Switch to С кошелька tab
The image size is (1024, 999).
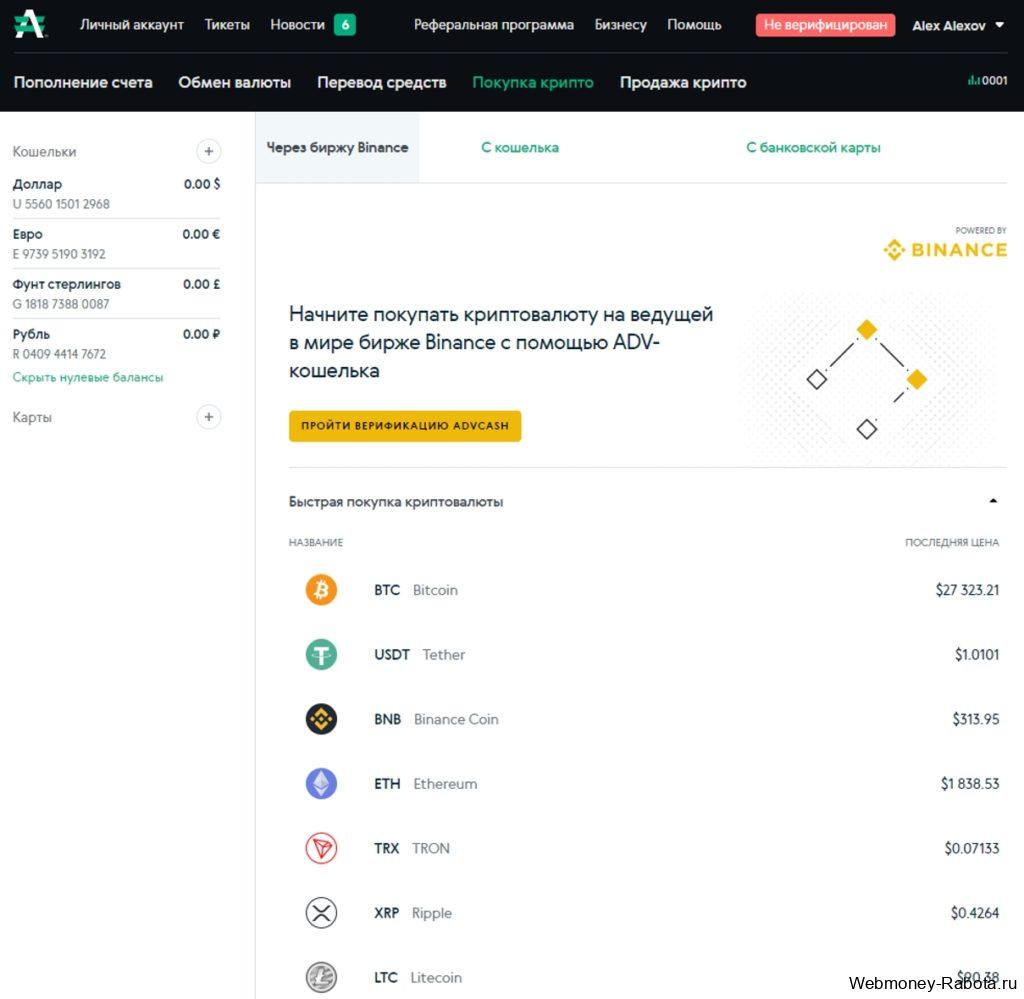point(520,148)
